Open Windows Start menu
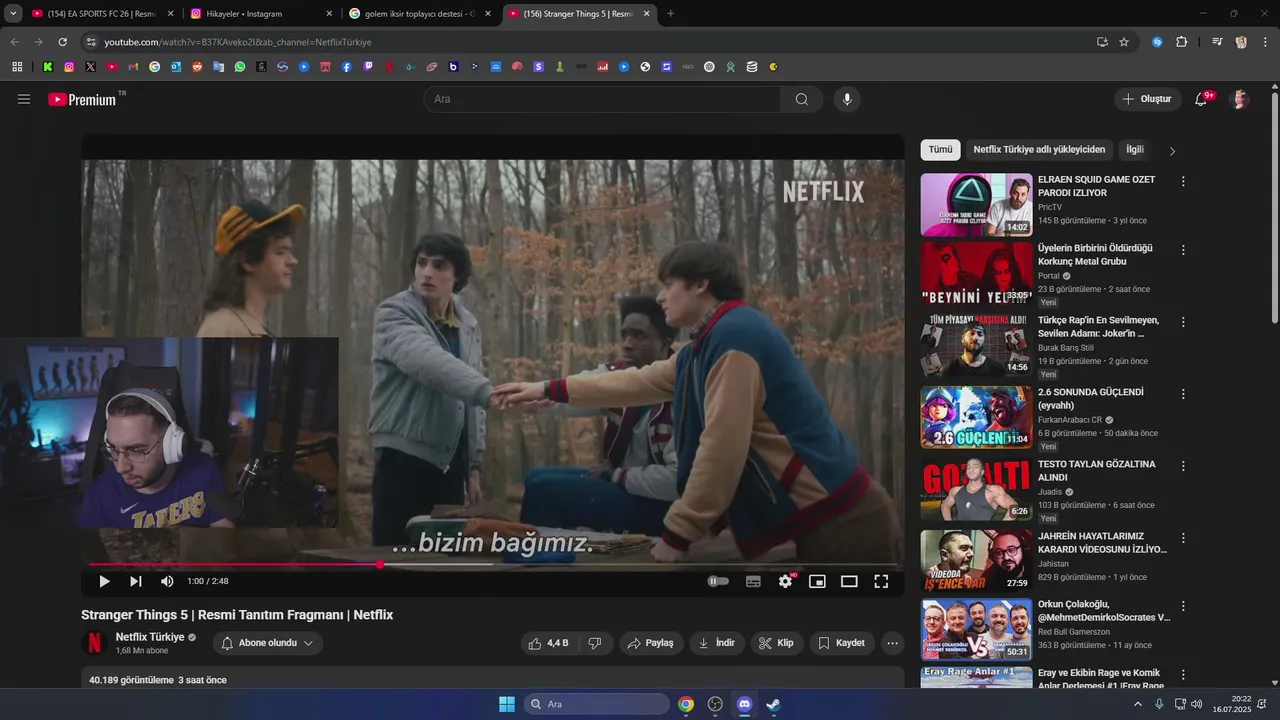Viewport: 1280px width, 720px height. pyautogui.click(x=507, y=704)
